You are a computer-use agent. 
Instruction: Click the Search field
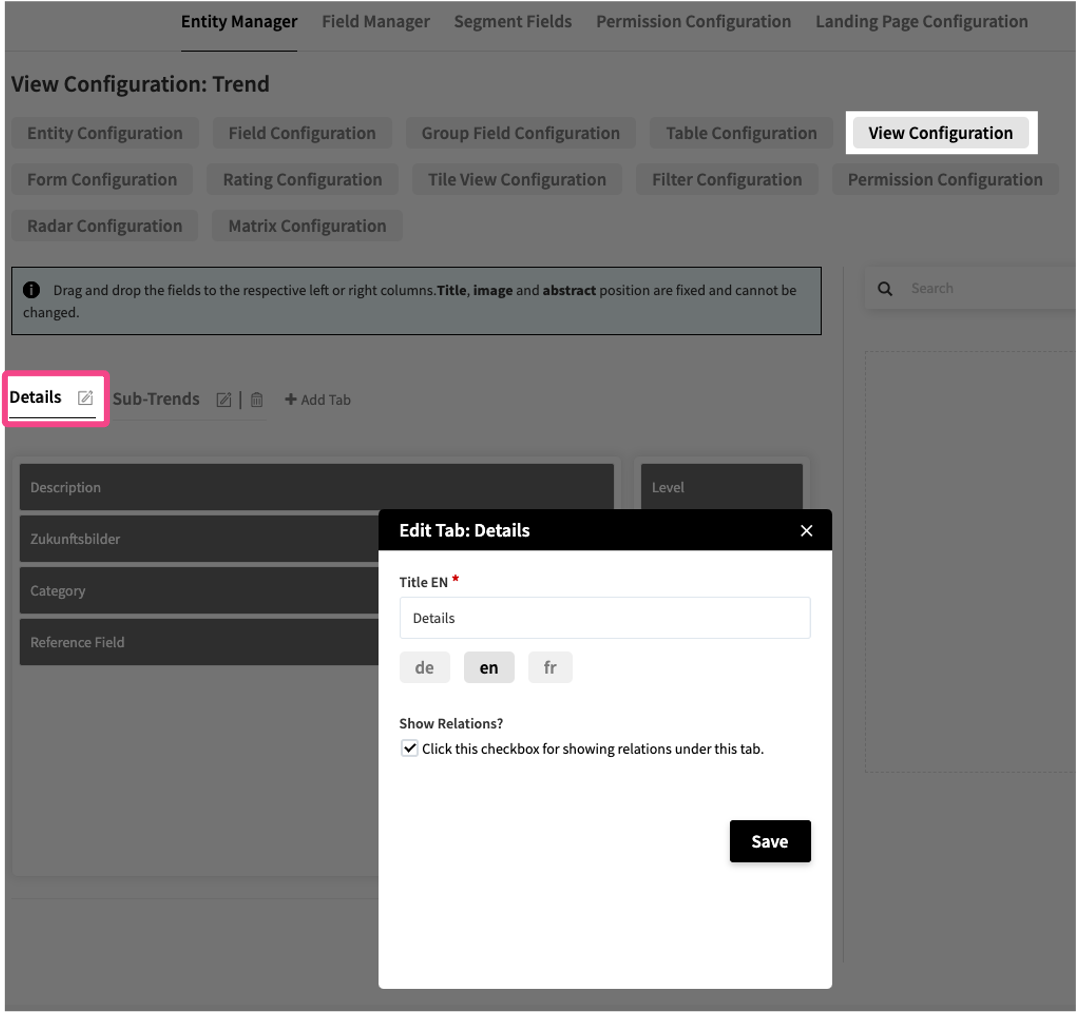(x=980, y=289)
